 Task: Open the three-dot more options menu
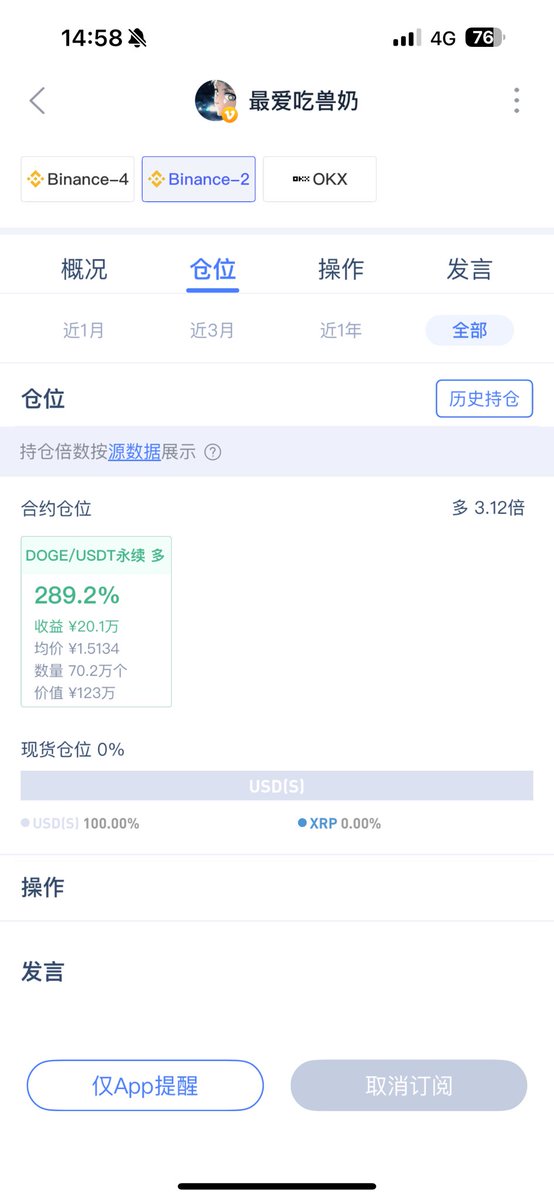pos(517,100)
